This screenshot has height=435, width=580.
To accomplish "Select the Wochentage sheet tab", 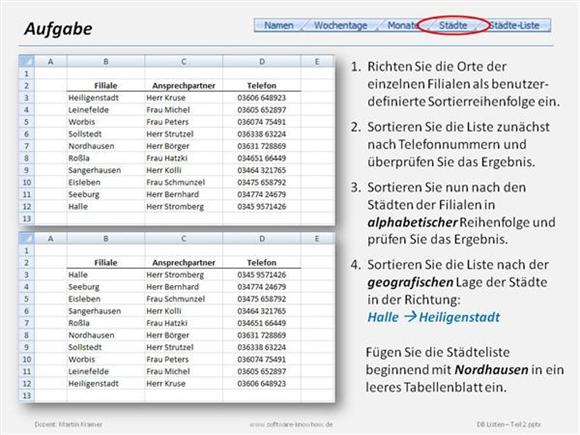I will click(340, 25).
